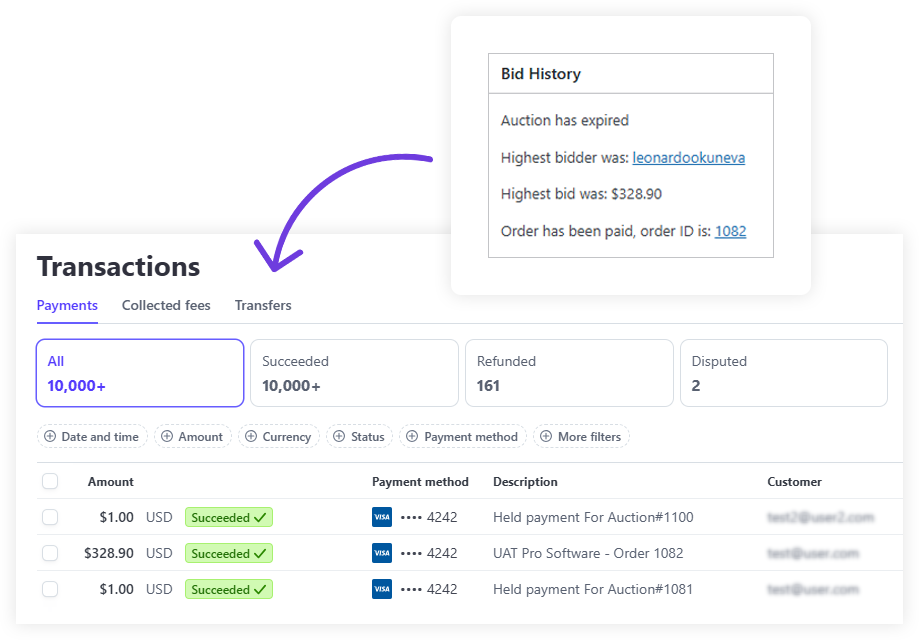Switch to the Transfers tab

(x=263, y=305)
